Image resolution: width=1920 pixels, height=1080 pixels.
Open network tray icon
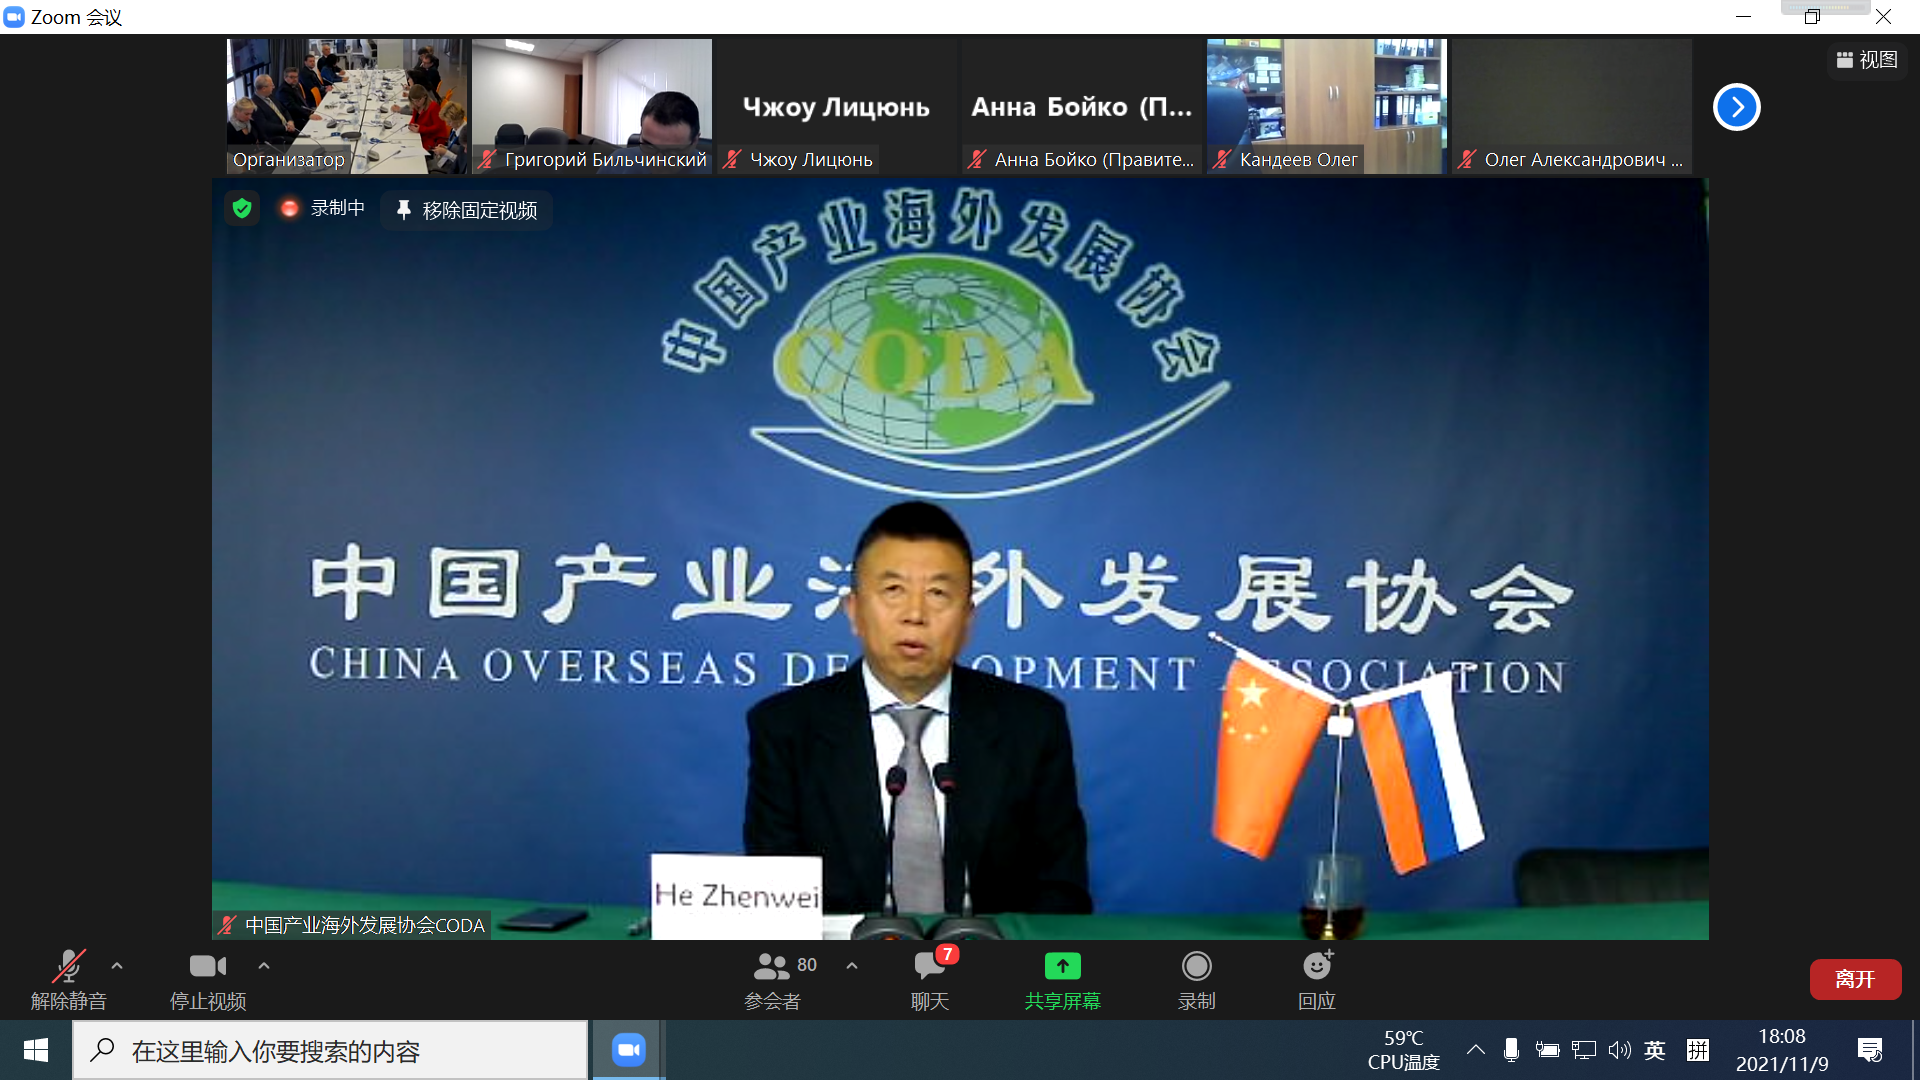point(1583,1050)
